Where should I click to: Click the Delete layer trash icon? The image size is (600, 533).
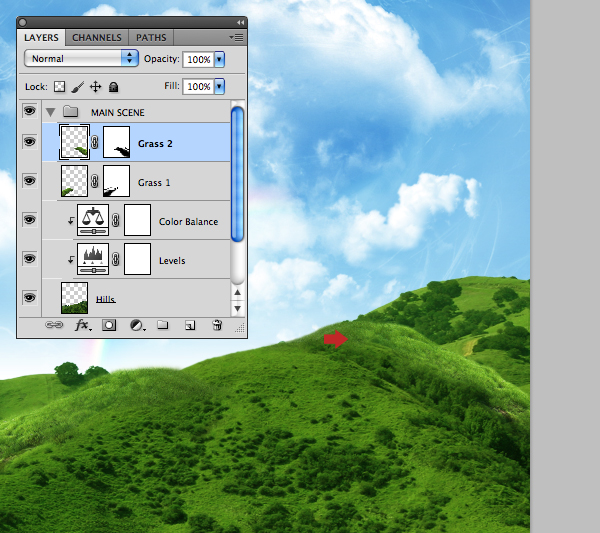217,325
